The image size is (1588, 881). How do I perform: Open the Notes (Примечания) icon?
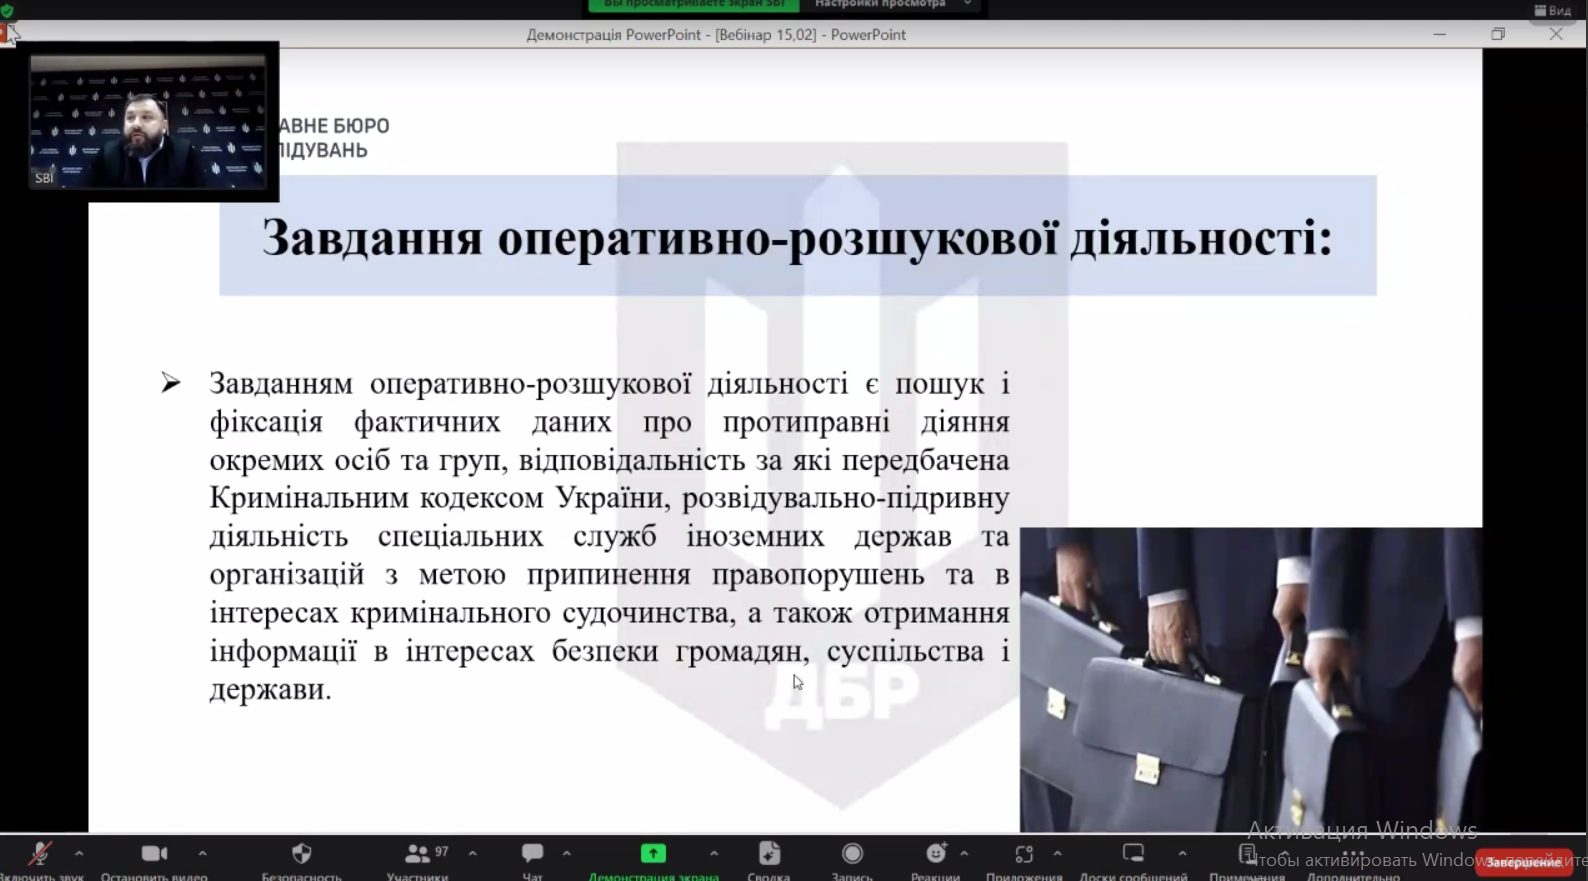tap(1247, 854)
